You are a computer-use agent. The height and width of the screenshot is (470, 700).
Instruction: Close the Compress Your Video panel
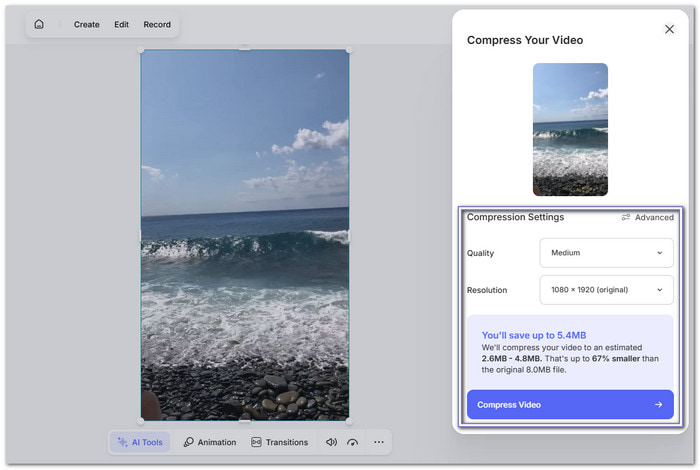pos(669,29)
